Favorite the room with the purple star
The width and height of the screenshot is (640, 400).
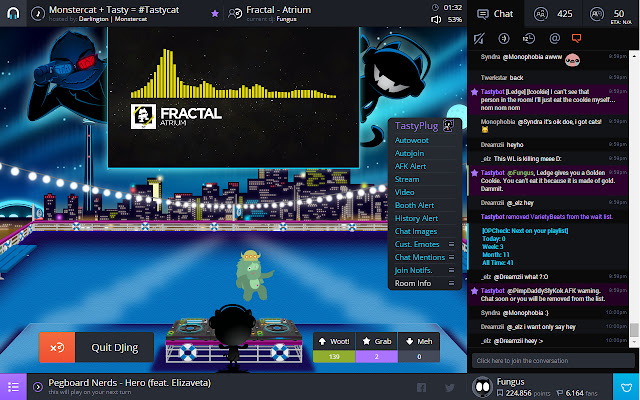[x=215, y=14]
